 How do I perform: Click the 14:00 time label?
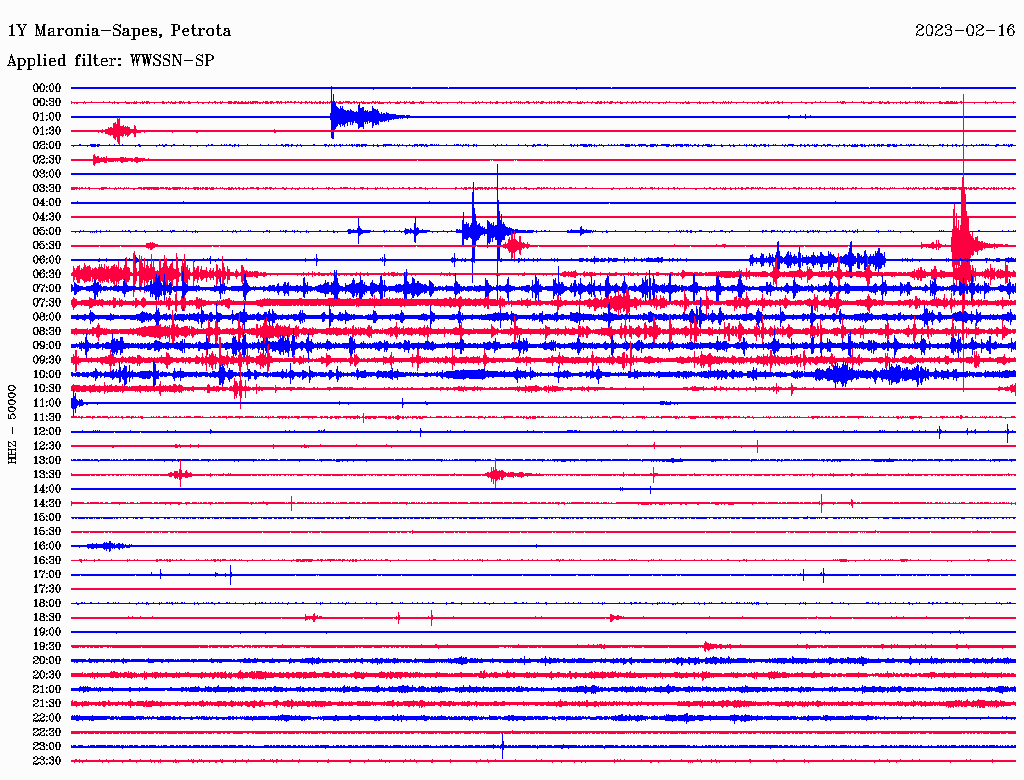coord(47,489)
